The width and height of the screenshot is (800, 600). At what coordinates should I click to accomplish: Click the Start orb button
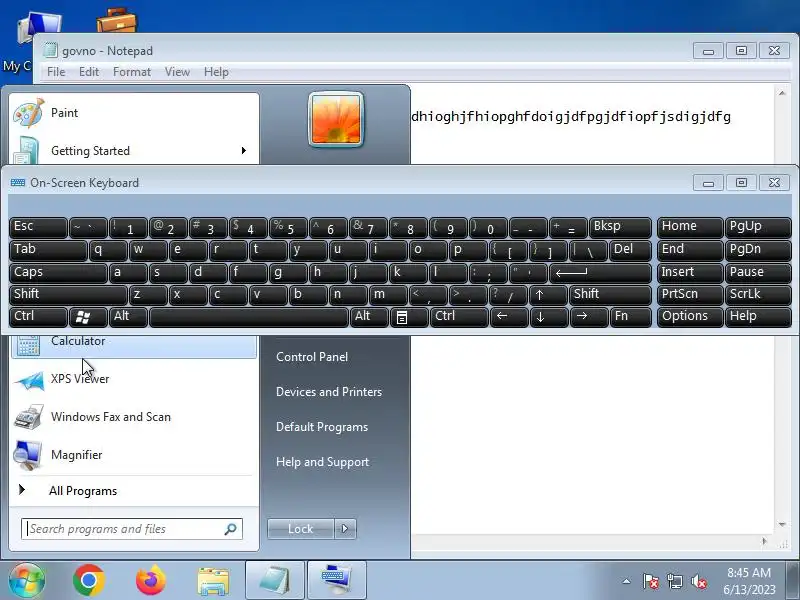click(x=27, y=581)
